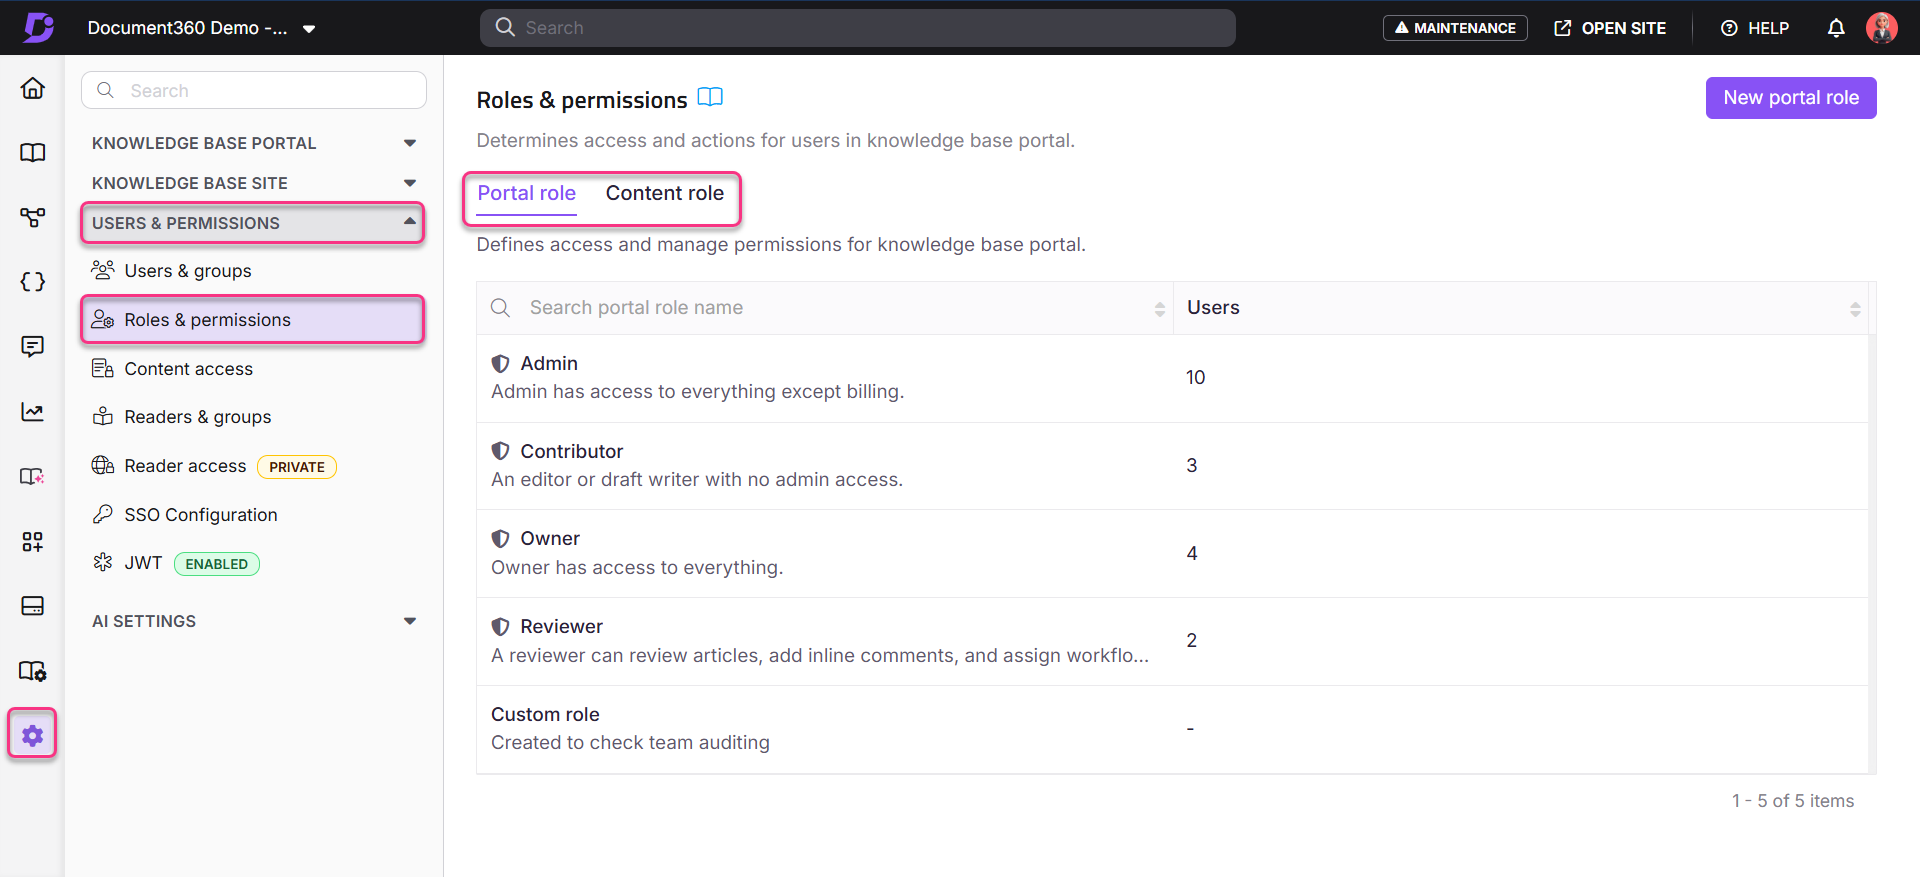Click the Document360 logo icon
The height and width of the screenshot is (877, 1920).
pyautogui.click(x=38, y=27)
